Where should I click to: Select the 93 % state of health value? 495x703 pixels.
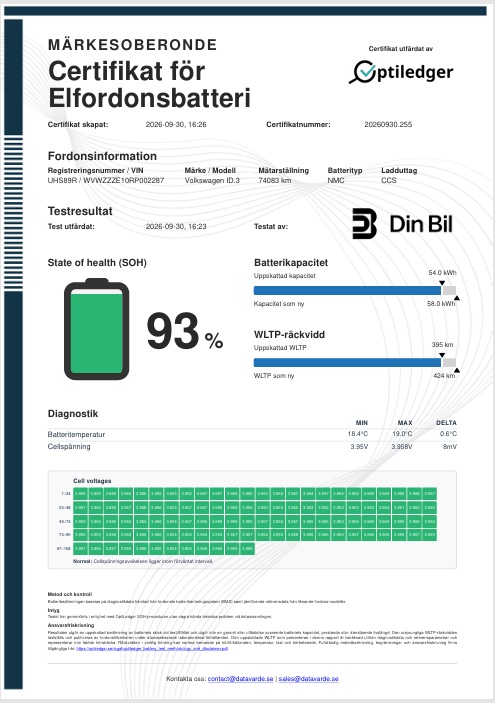click(185, 331)
